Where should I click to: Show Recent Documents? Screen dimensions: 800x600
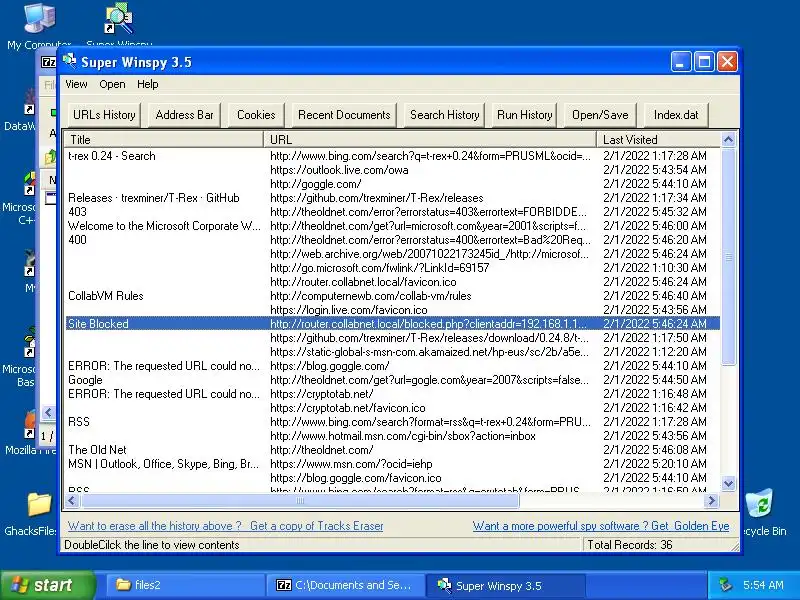coord(344,115)
